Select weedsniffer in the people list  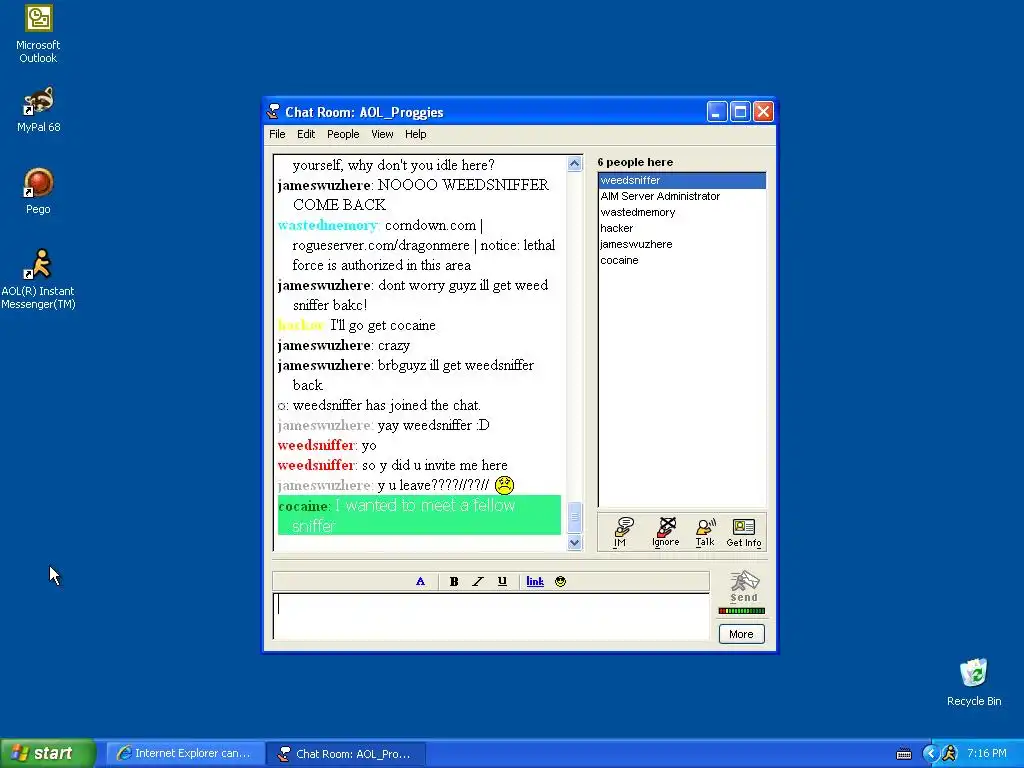(682, 180)
